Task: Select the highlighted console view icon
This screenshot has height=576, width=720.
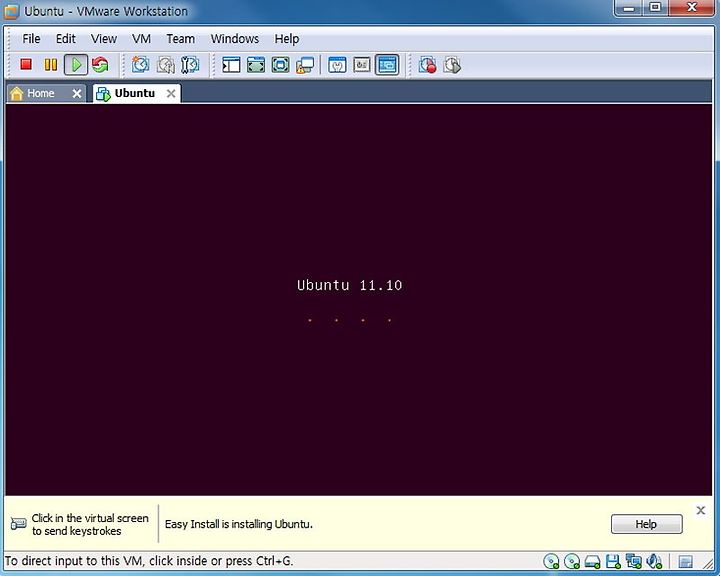Action: point(387,65)
